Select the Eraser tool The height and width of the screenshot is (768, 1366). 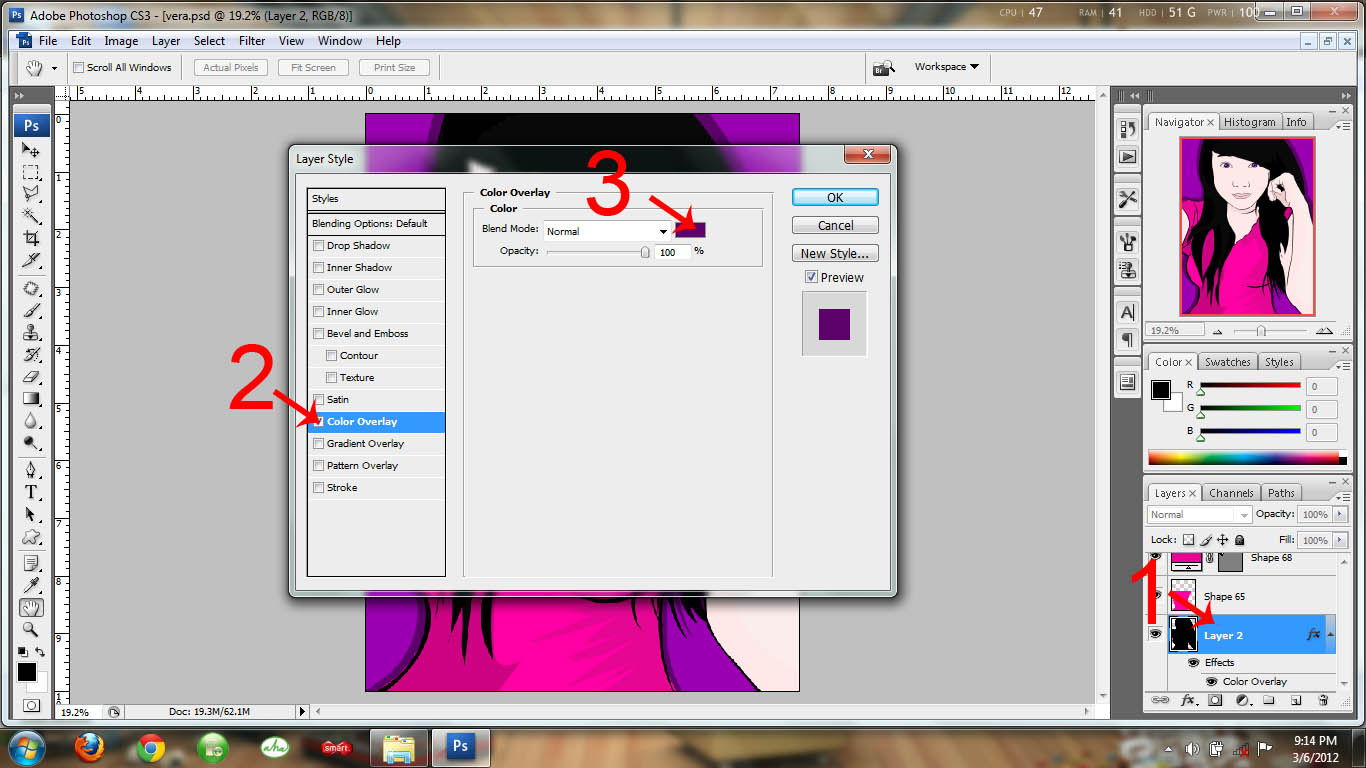click(x=31, y=377)
